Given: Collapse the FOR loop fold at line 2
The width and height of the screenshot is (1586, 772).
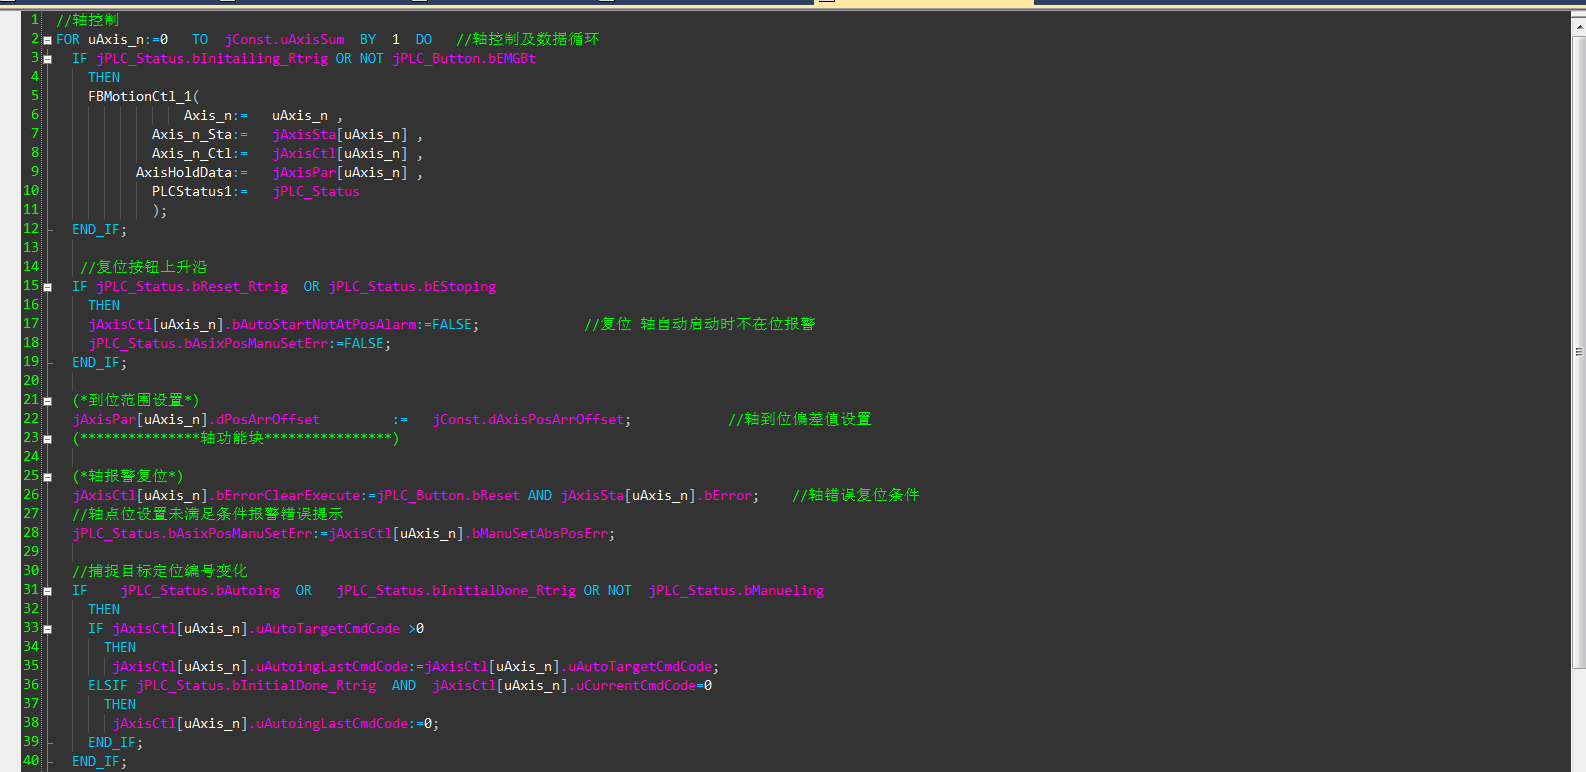Looking at the screenshot, I should (x=47, y=40).
